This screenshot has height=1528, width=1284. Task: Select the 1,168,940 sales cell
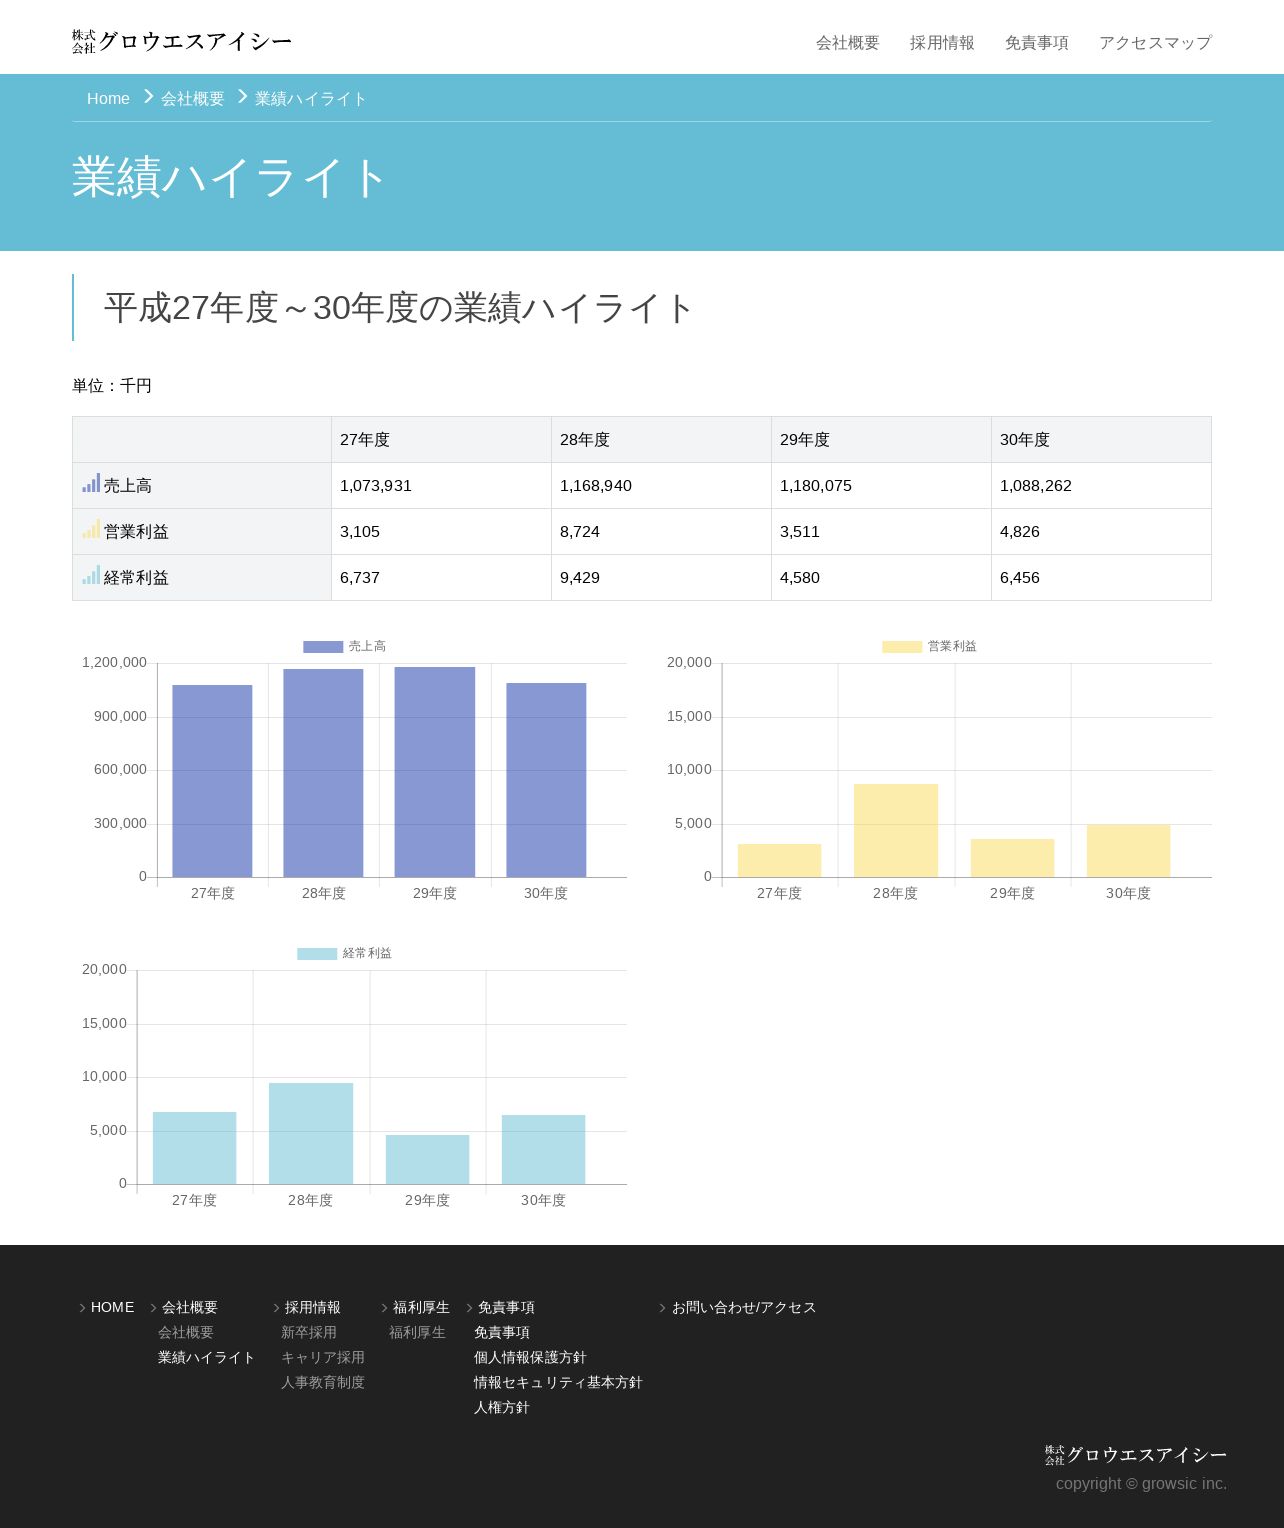(x=661, y=486)
